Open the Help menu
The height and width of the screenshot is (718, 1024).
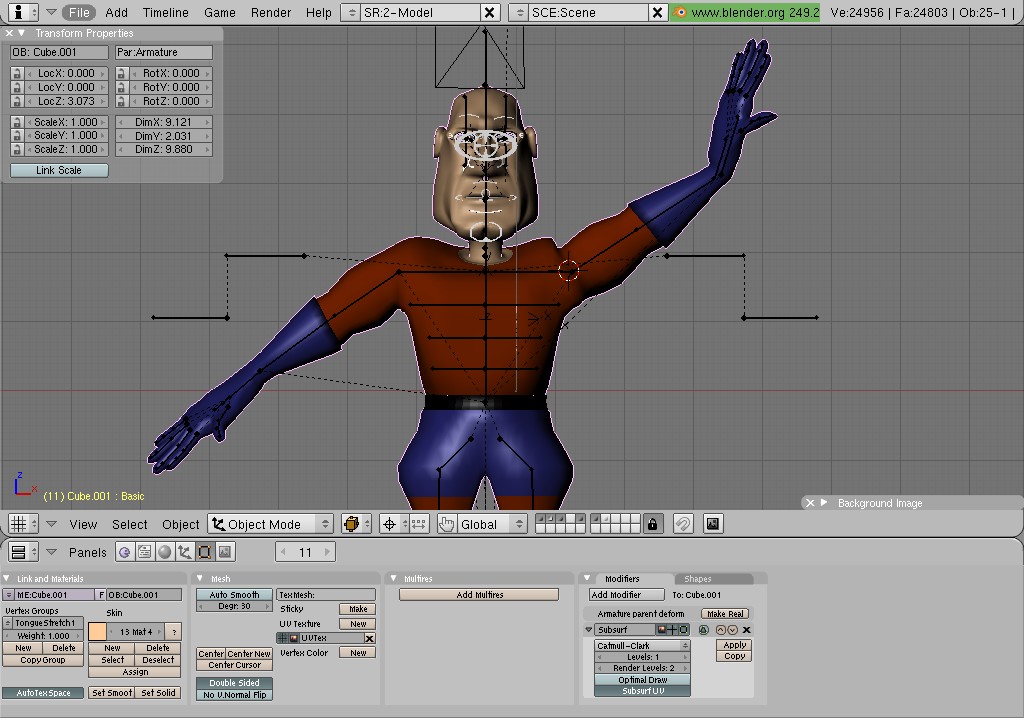click(319, 12)
